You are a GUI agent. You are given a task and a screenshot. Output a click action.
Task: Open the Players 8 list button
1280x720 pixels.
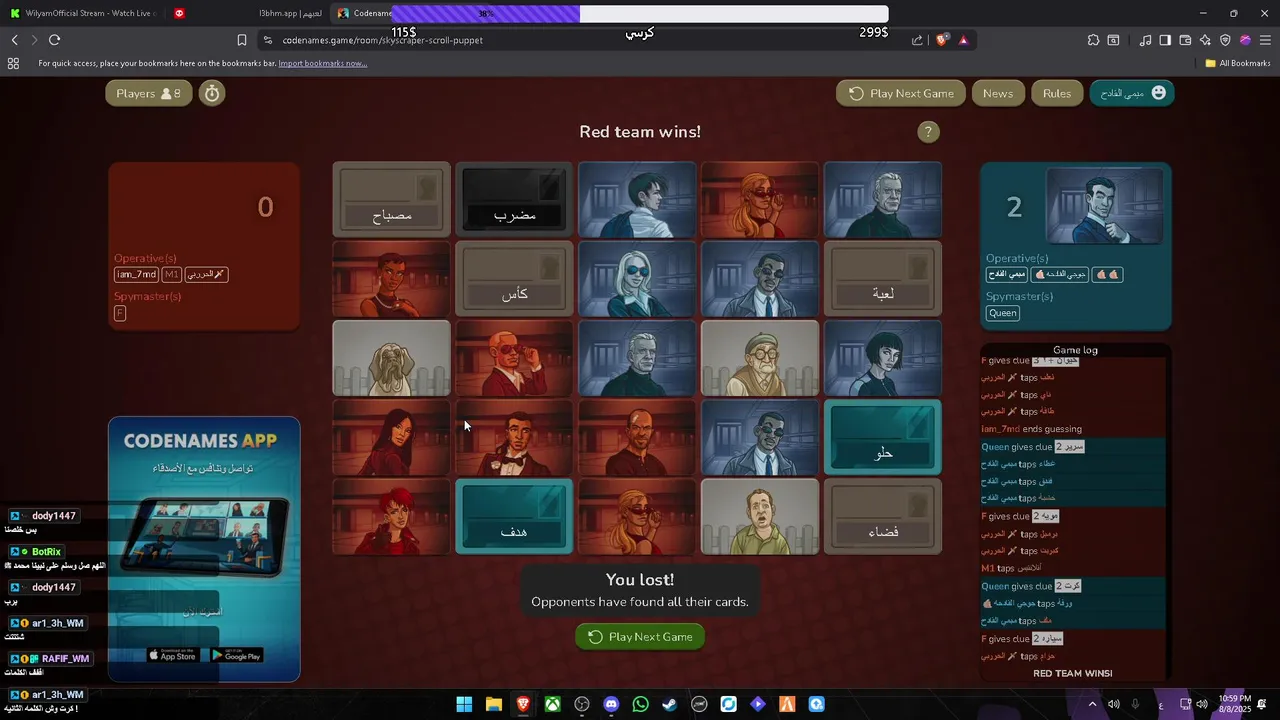point(148,93)
